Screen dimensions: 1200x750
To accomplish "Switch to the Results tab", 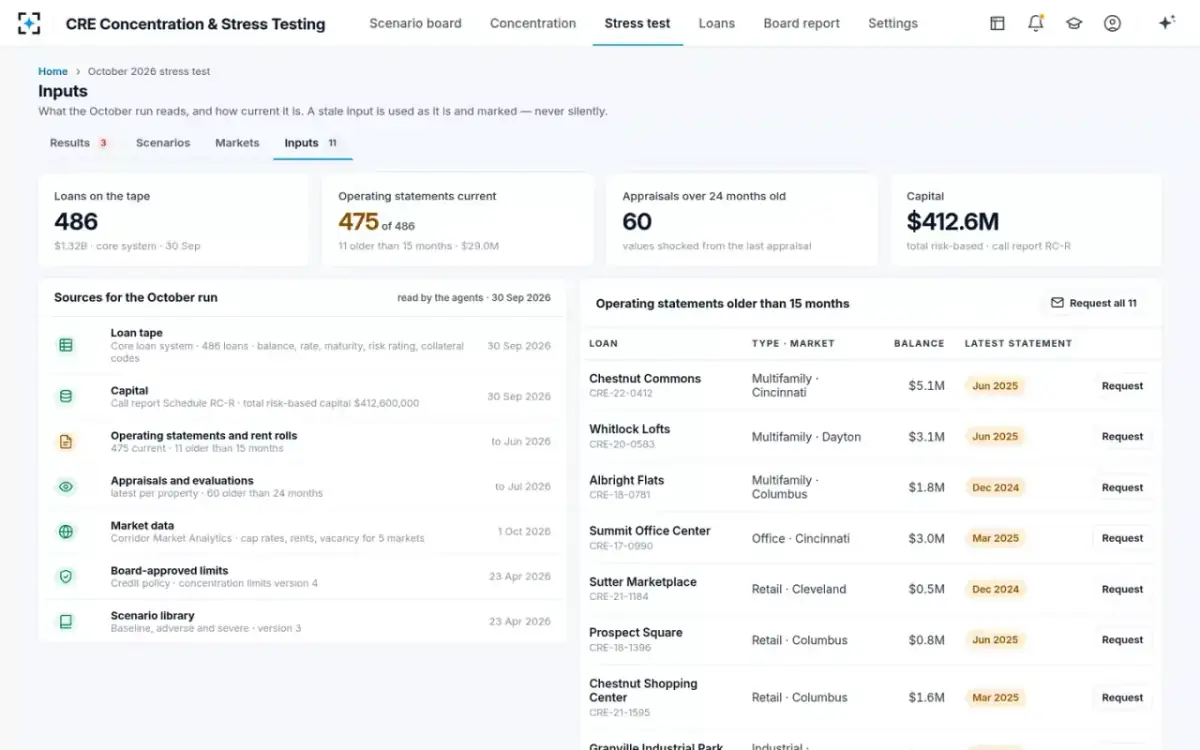I will pyautogui.click(x=80, y=143).
